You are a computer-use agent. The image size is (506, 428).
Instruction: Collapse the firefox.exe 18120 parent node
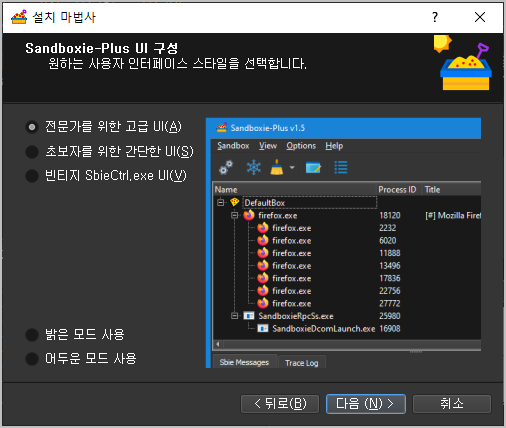point(235,215)
